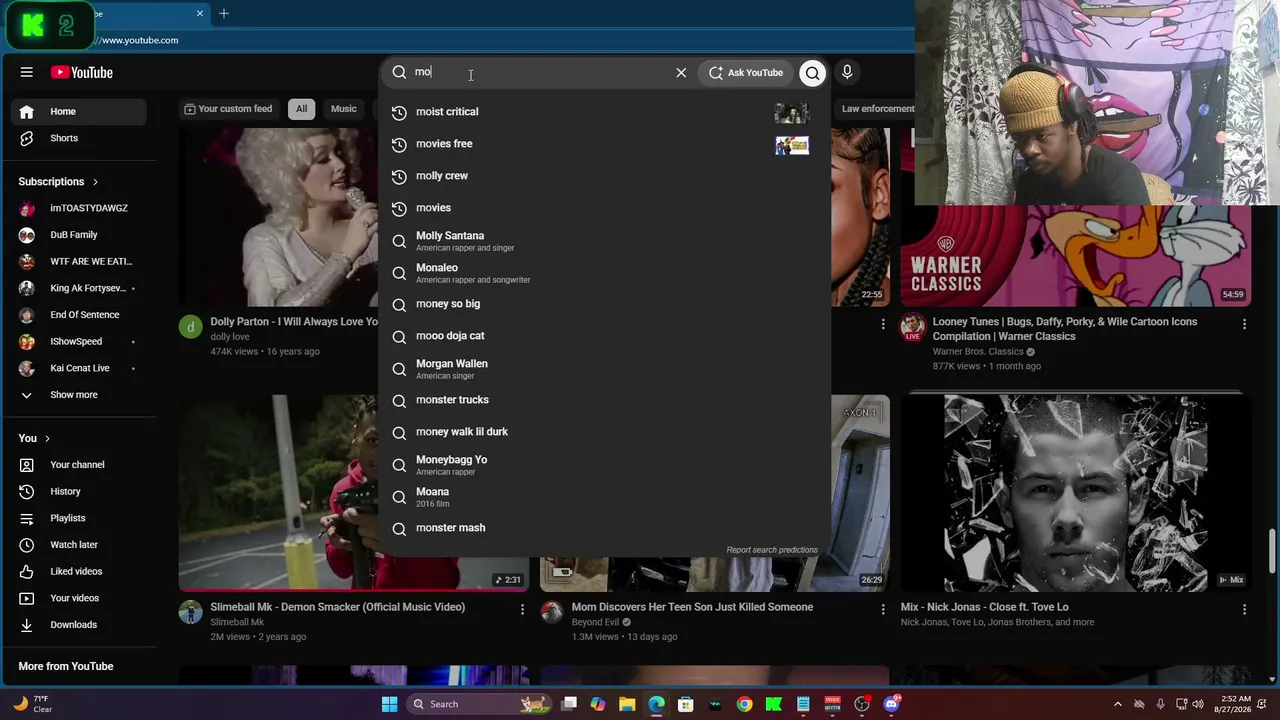1280x720 pixels.
Task: Open Downloads in the sidebar
Action: point(79,625)
